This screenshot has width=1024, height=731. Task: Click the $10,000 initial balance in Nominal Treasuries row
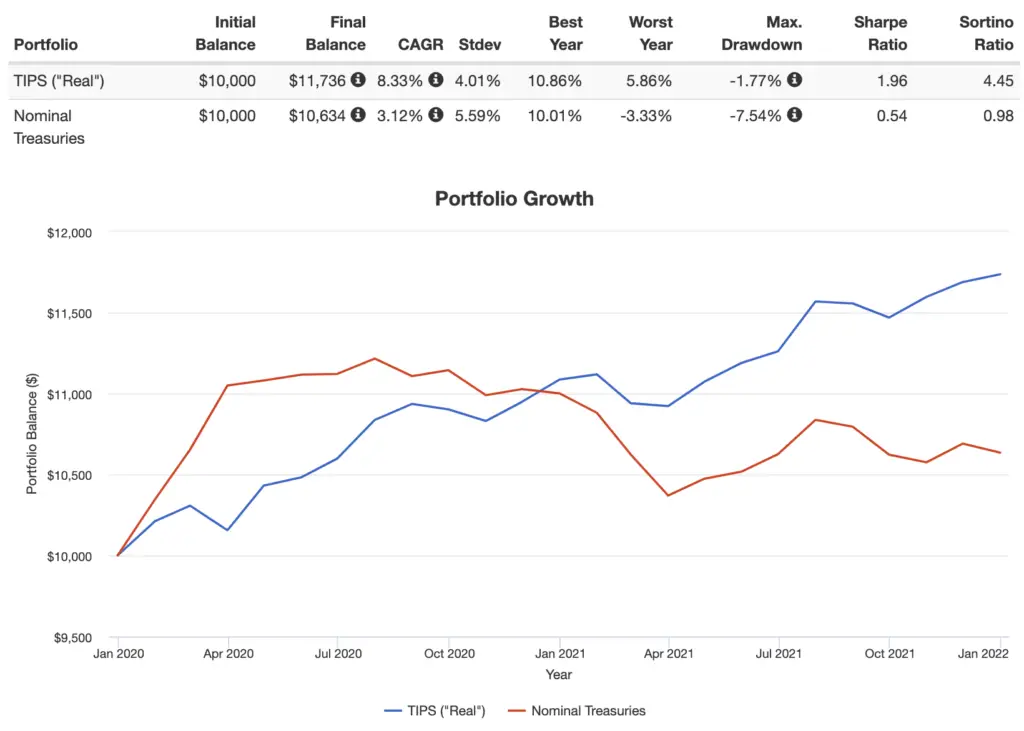click(227, 116)
